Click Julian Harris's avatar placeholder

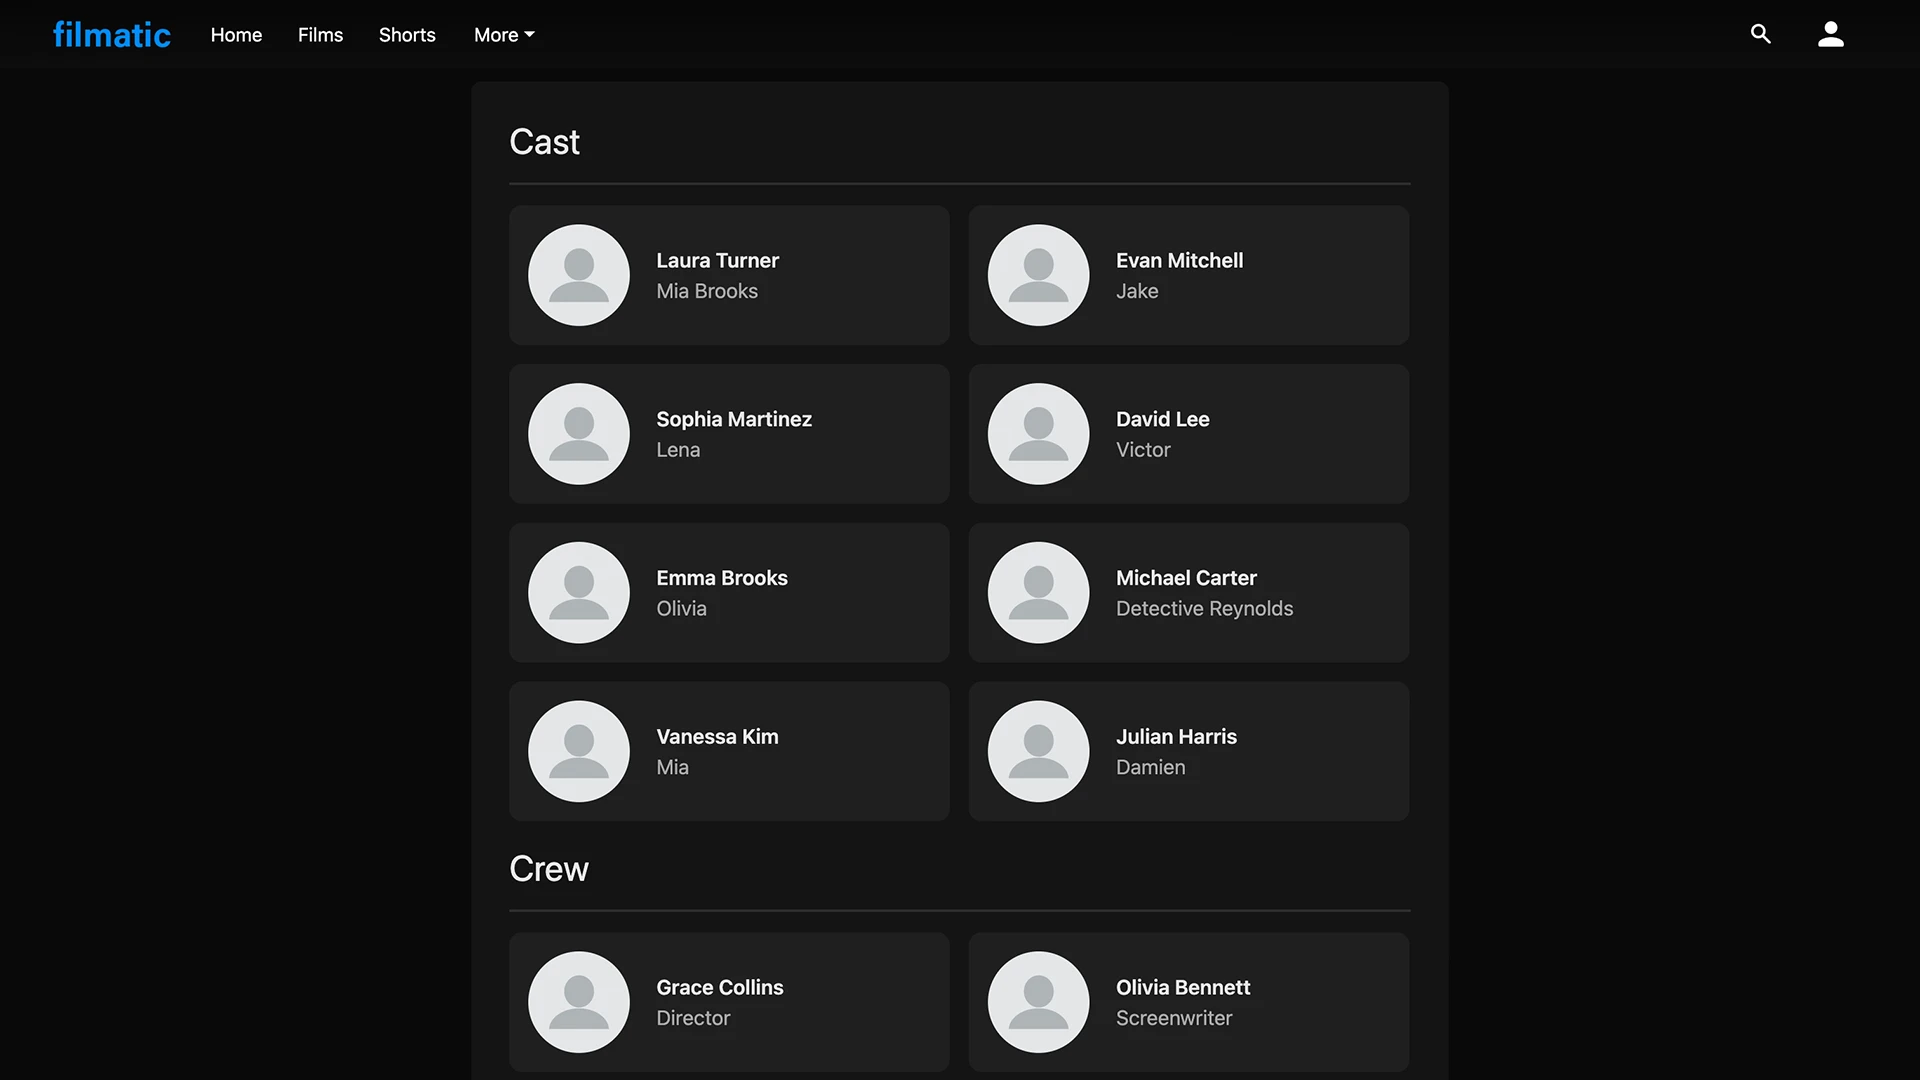point(1038,751)
